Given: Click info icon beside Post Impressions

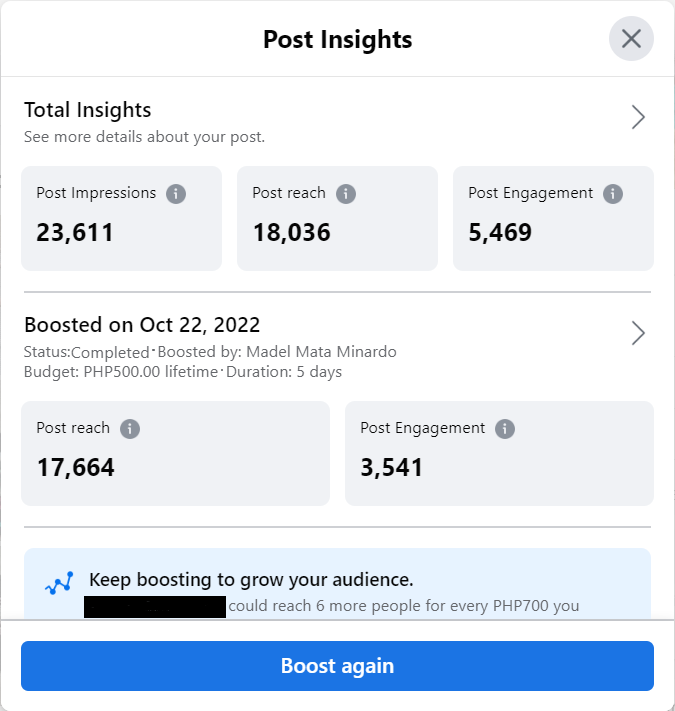Looking at the screenshot, I should tap(176, 194).
